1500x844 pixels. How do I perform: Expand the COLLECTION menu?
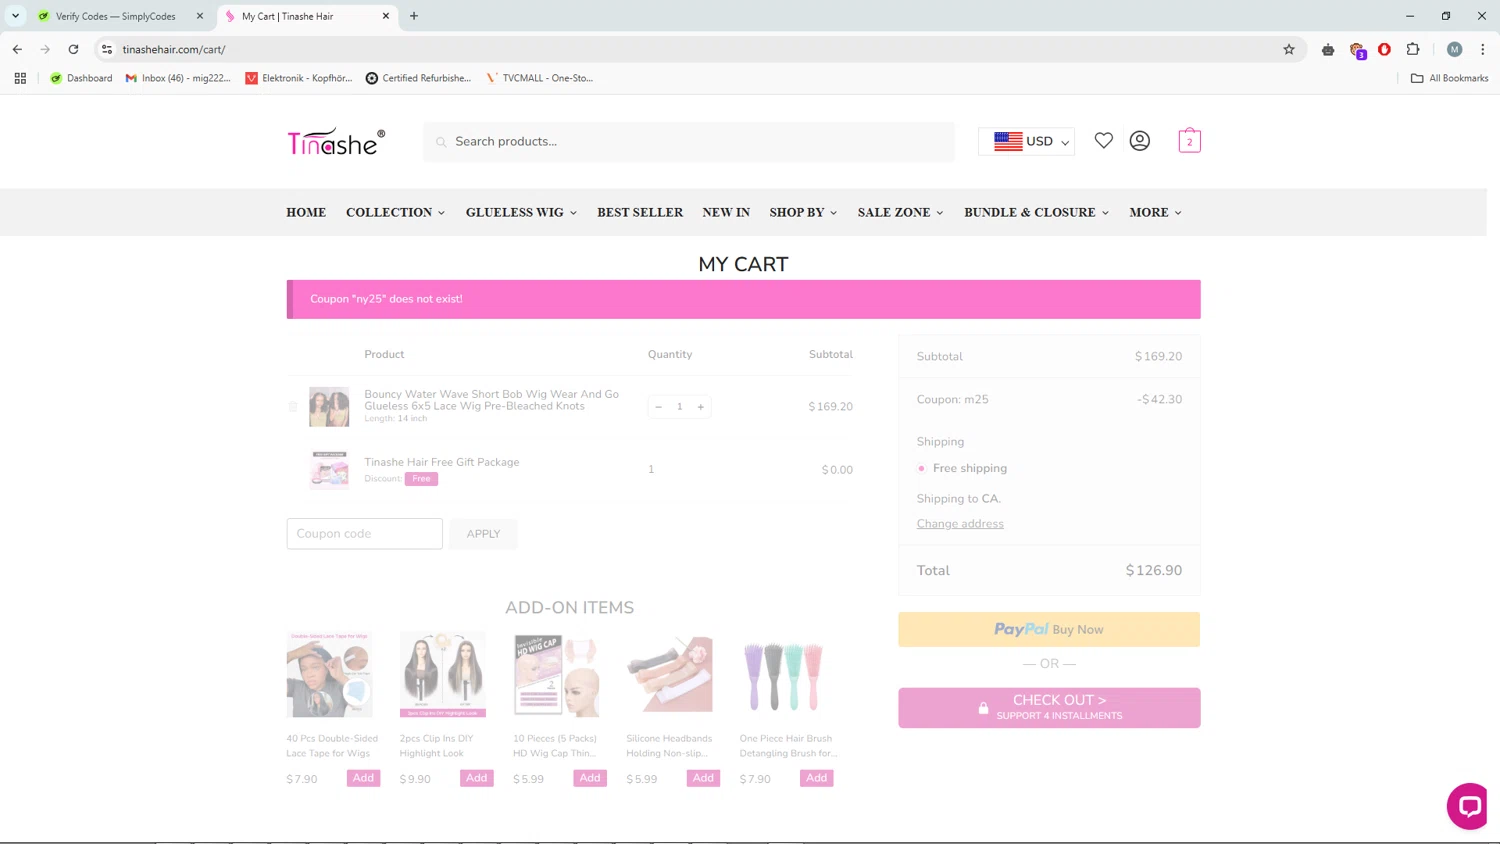(395, 212)
